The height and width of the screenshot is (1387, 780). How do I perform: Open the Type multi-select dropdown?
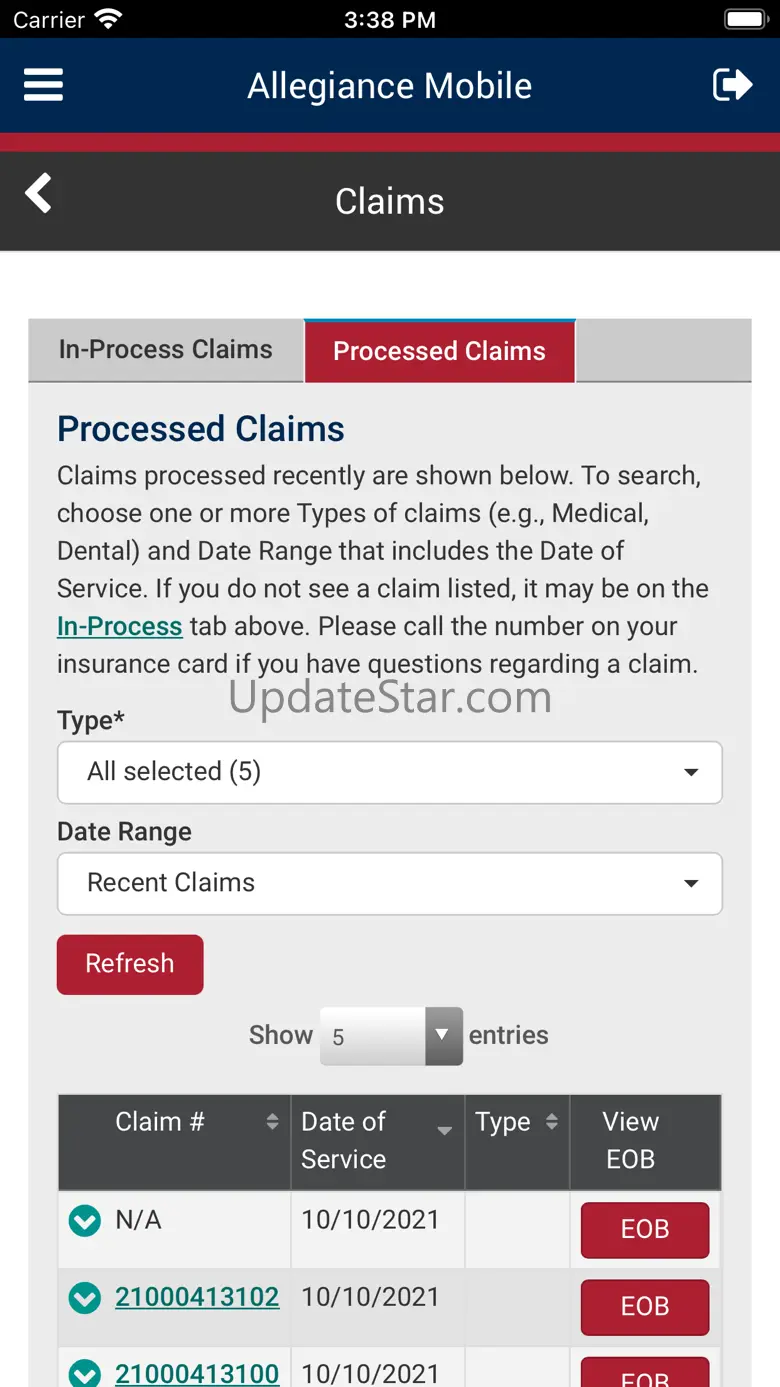click(389, 772)
